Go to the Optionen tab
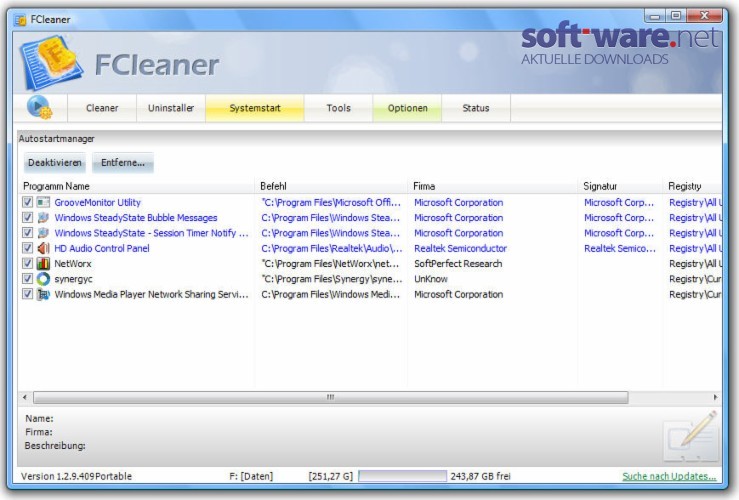Screen dimensions: 739x500 (407, 108)
